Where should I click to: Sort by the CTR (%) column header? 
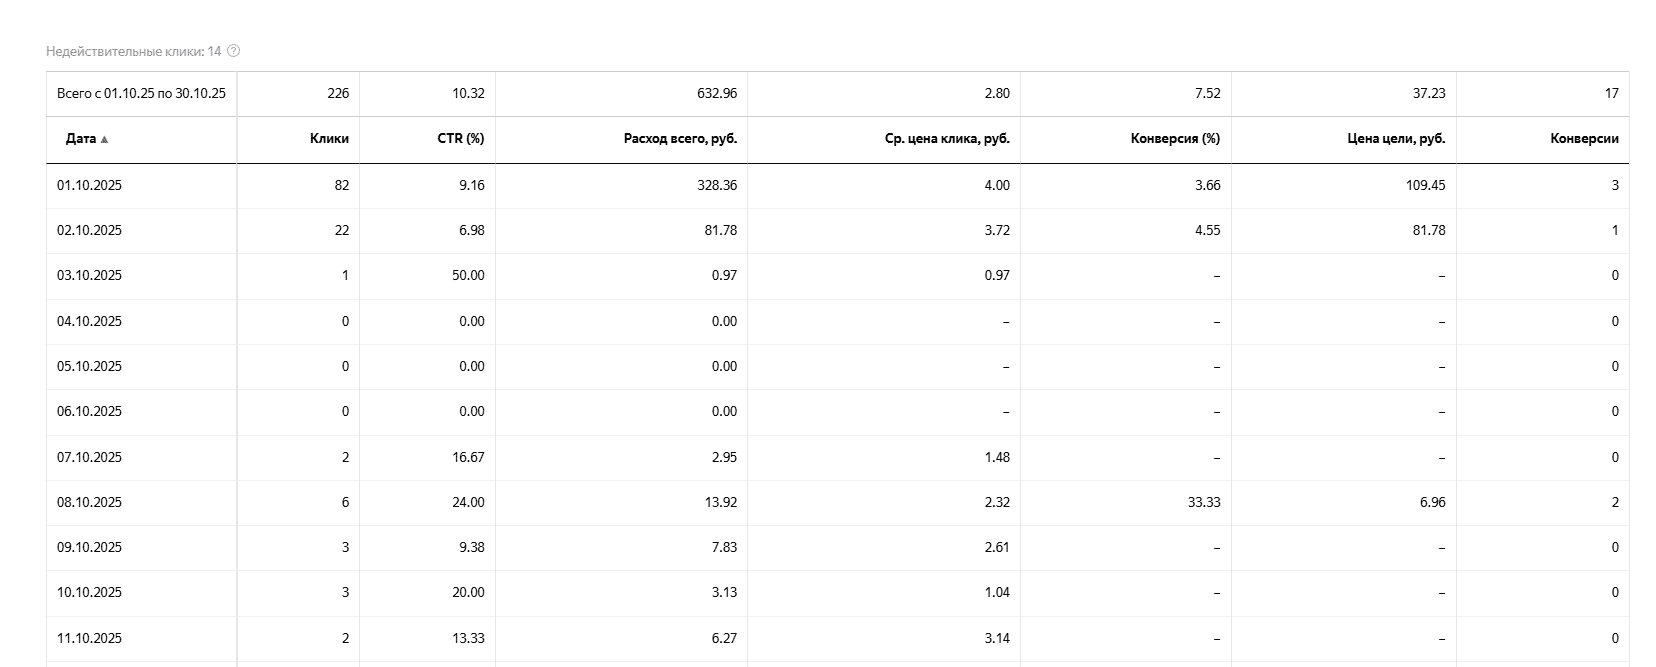460,139
